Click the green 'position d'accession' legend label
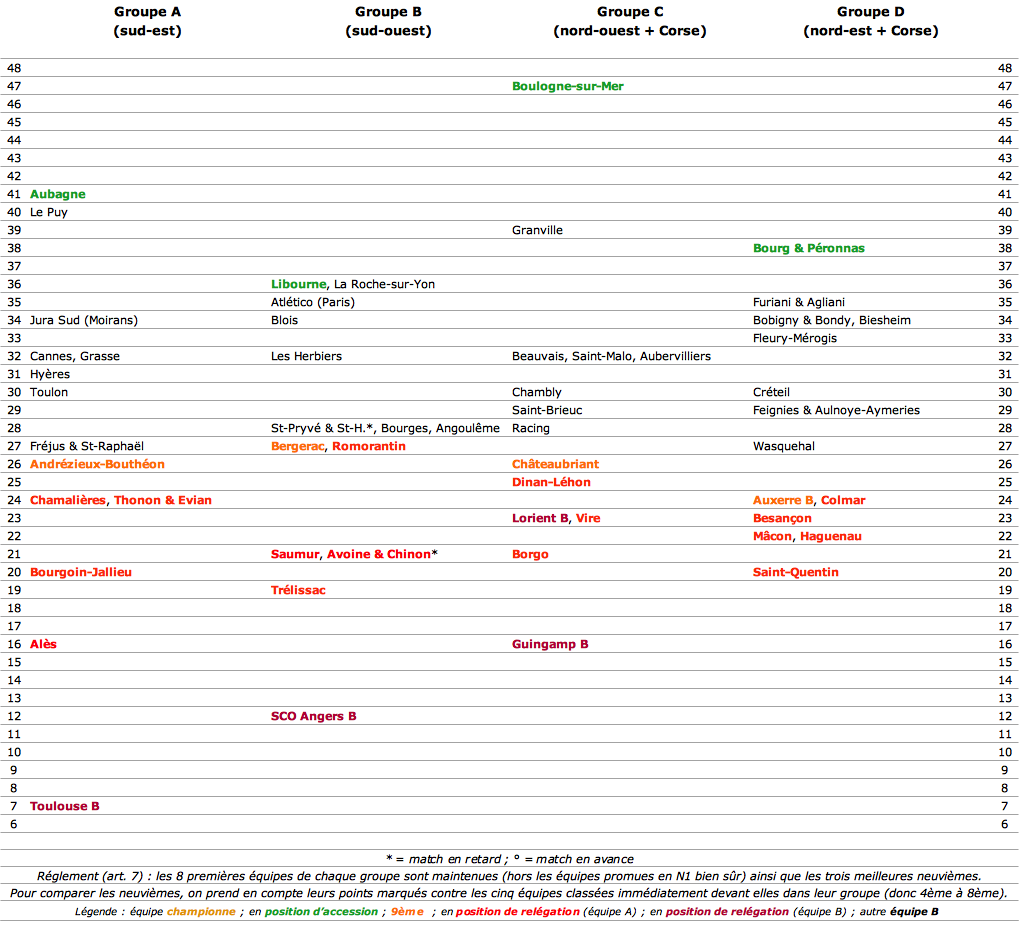 pyautogui.click(x=321, y=911)
